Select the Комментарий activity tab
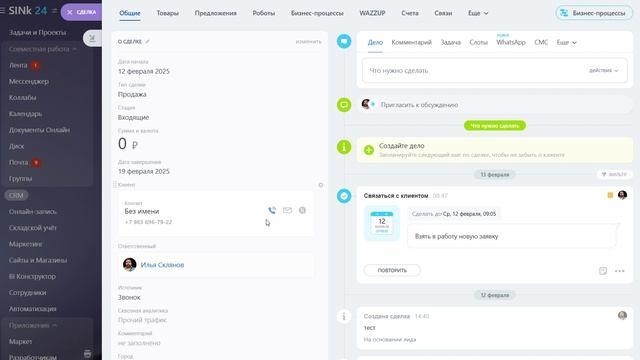The height and width of the screenshot is (360, 640). [411, 42]
